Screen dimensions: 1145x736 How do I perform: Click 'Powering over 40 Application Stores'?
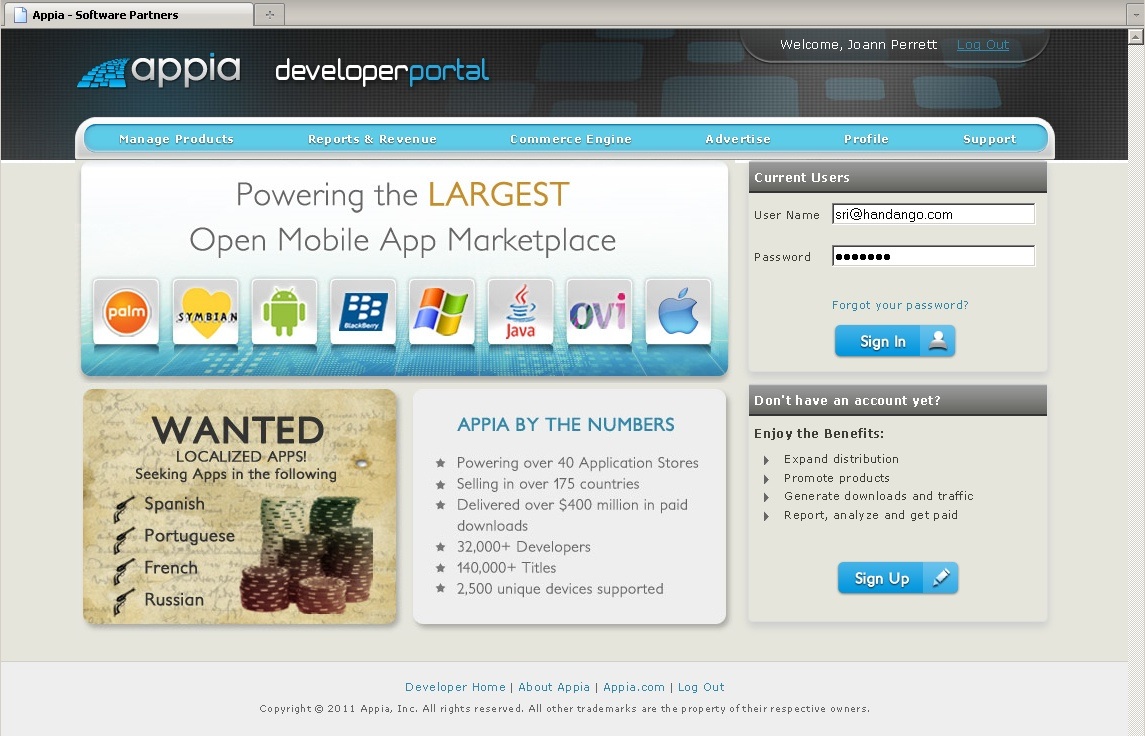[x=578, y=463]
